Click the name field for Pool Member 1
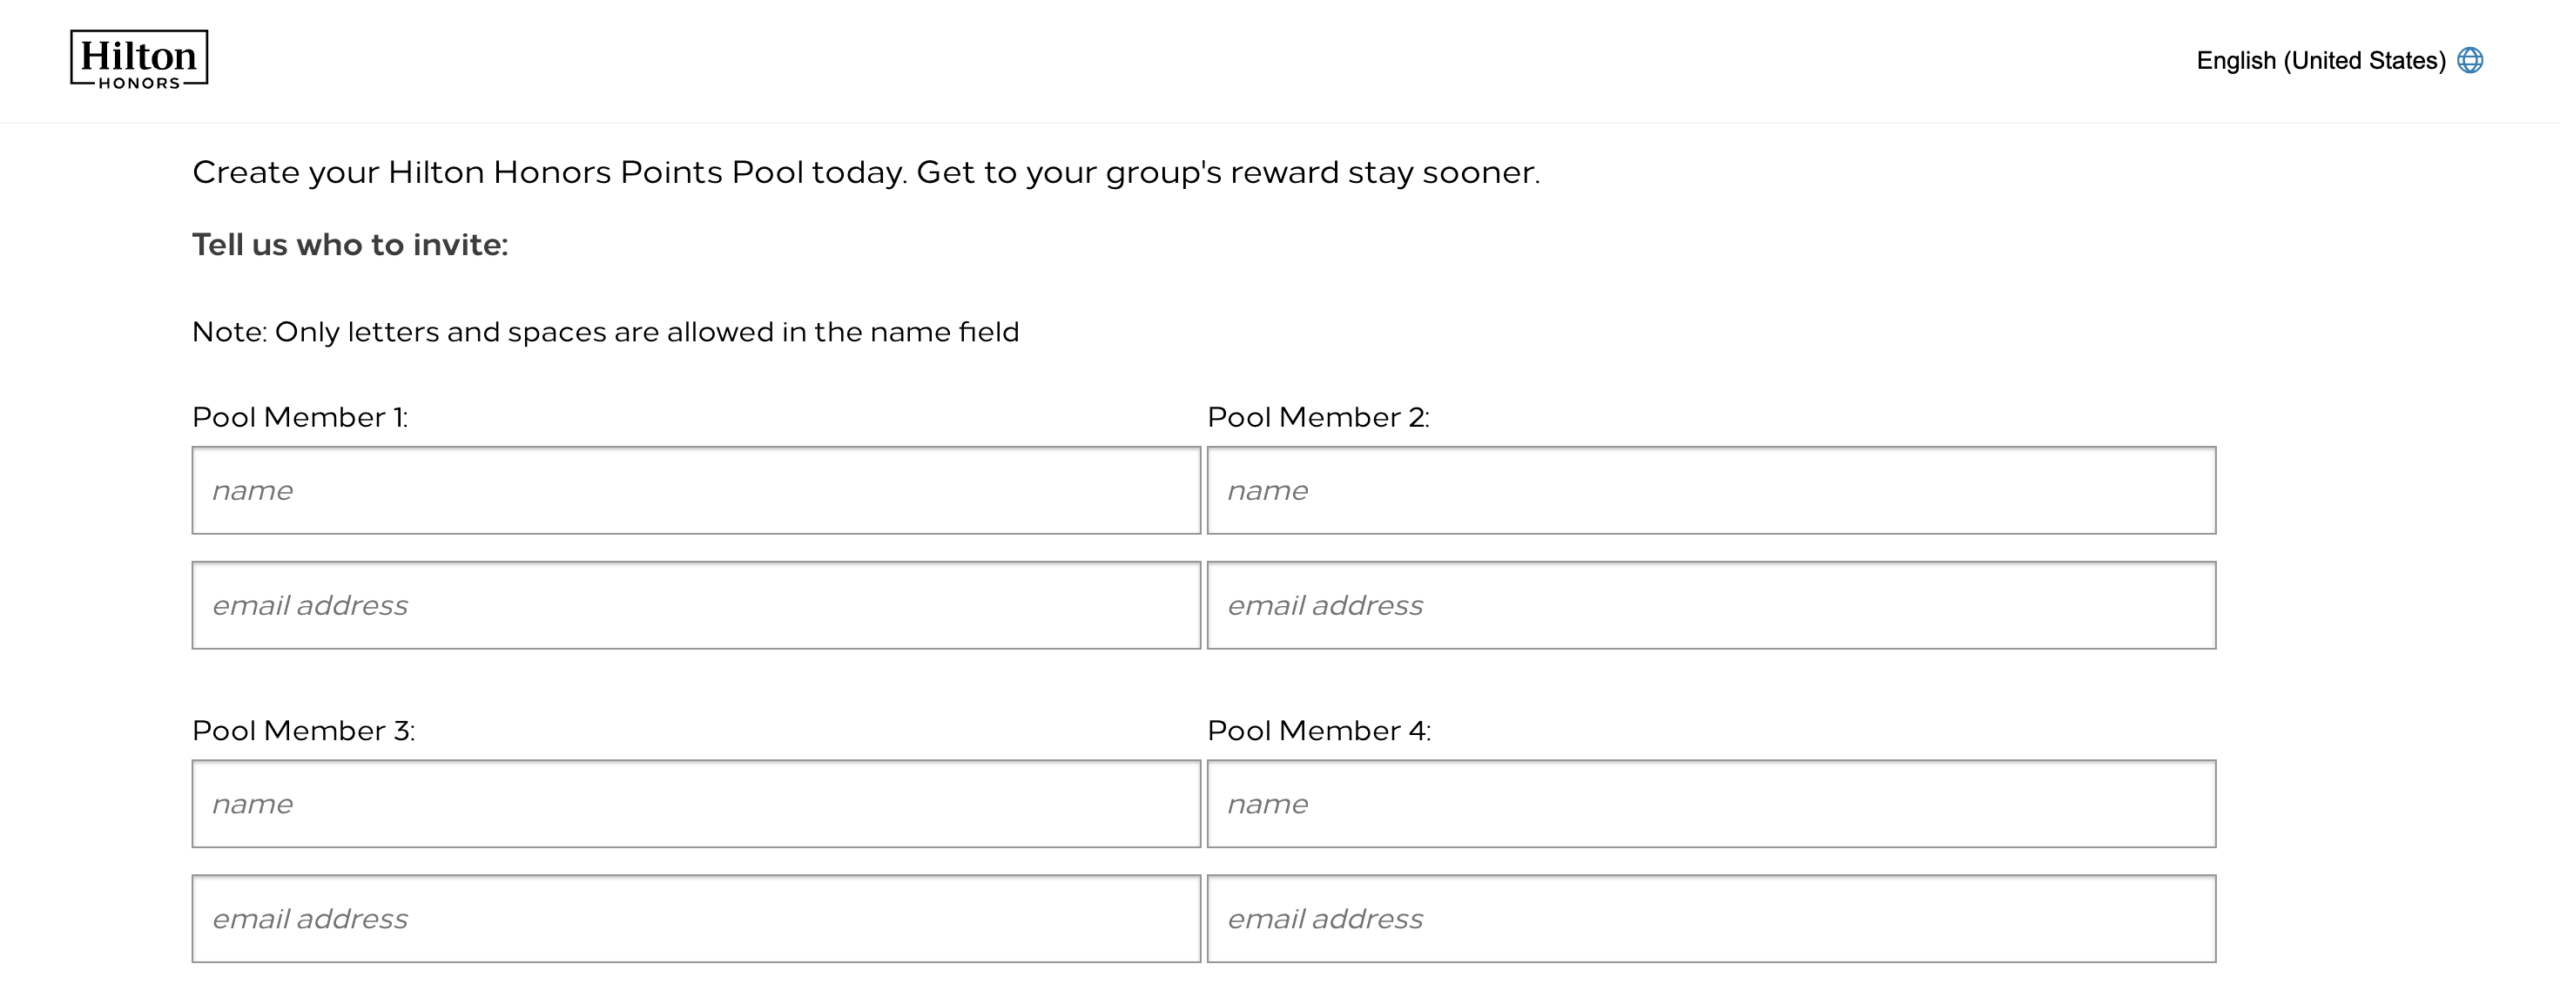The width and height of the screenshot is (2560, 991). tap(696, 489)
